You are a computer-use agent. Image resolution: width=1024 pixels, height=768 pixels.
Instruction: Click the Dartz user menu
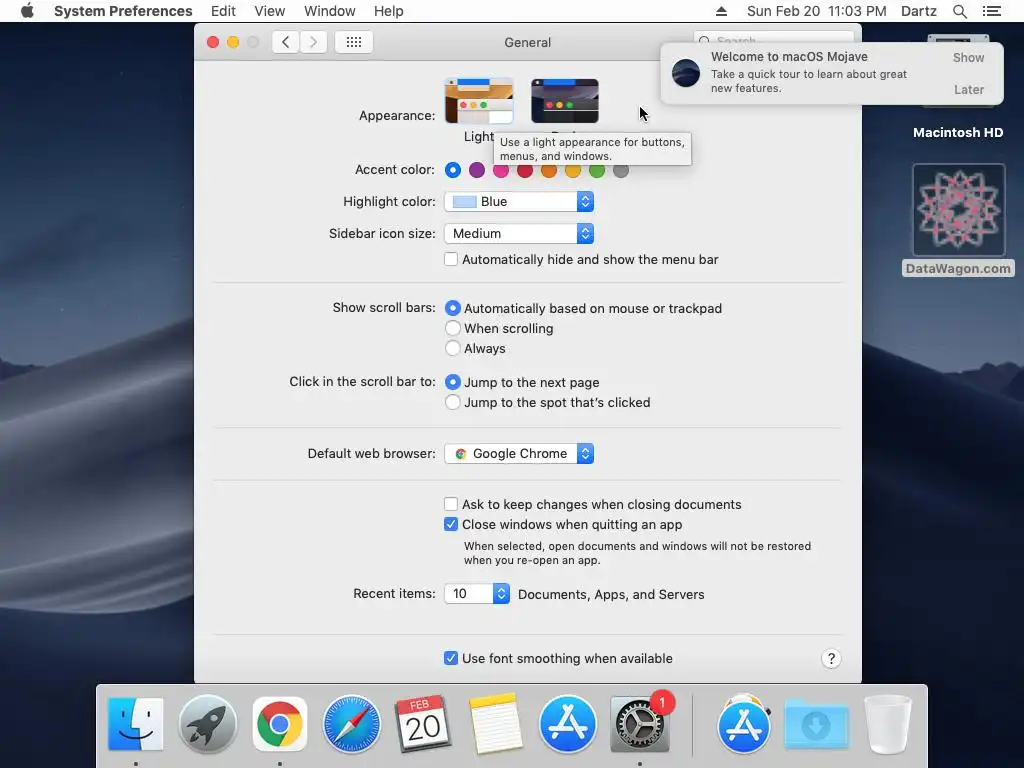919,11
